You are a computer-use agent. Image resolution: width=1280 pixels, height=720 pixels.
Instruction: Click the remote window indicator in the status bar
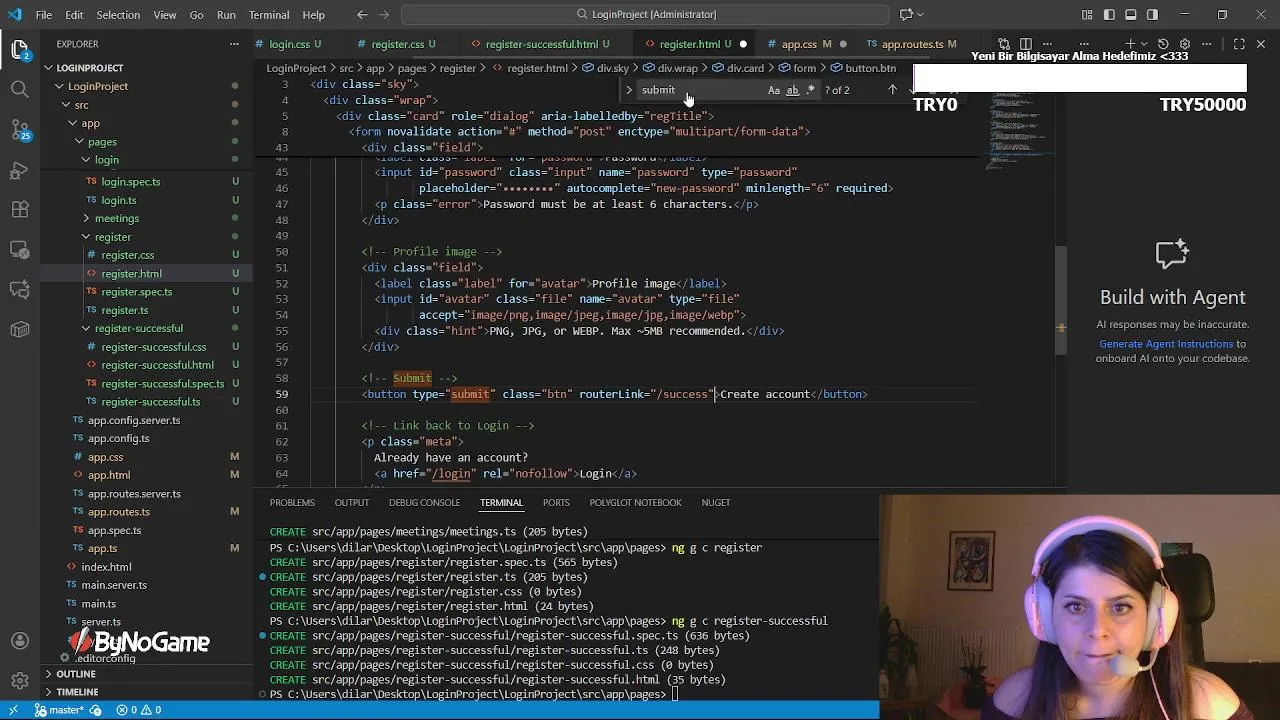(14, 710)
